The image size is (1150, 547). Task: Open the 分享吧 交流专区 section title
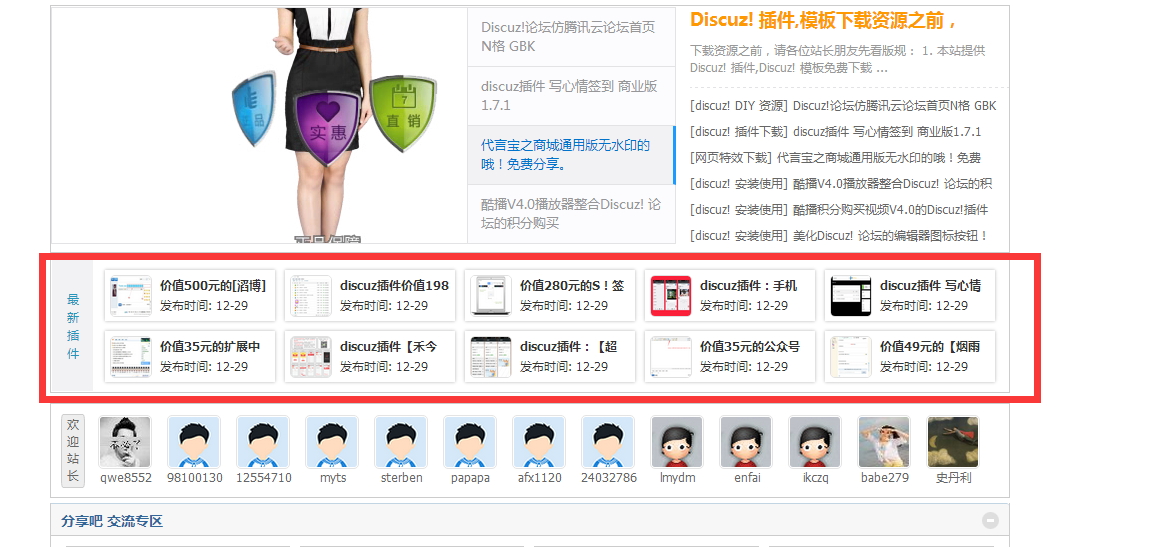tap(111, 521)
